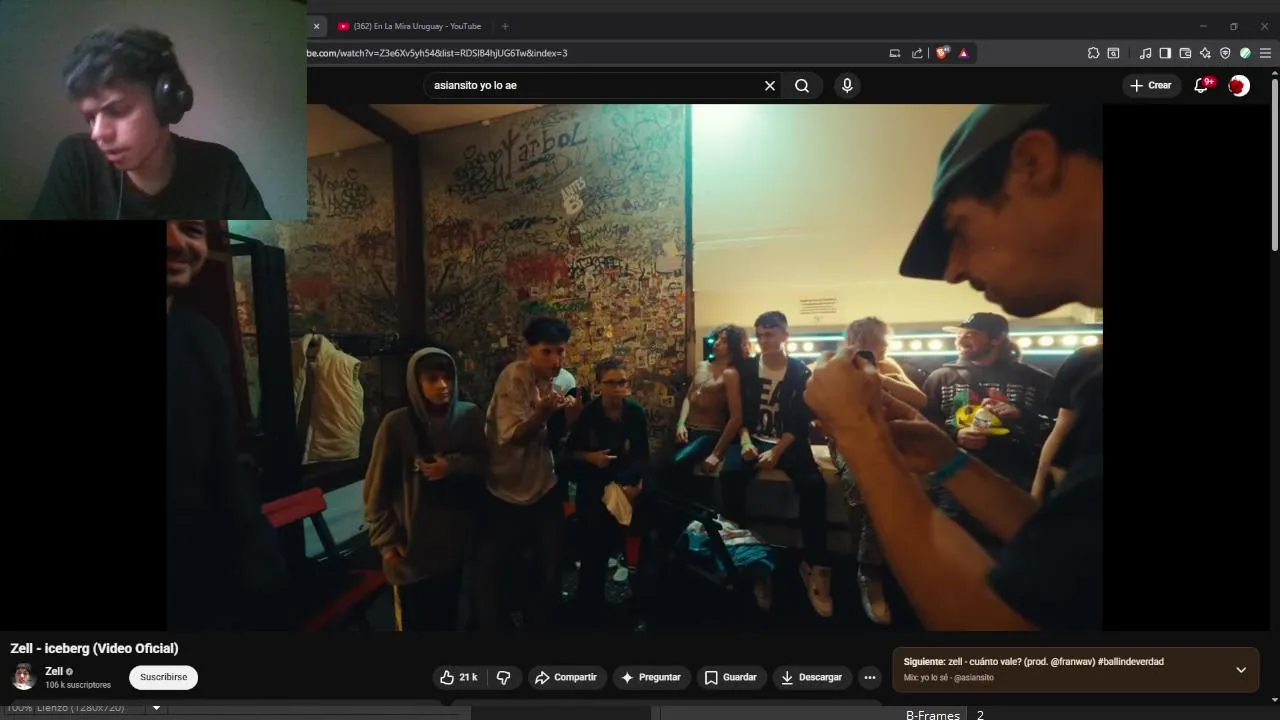The image size is (1280, 720).
Task: Click the Compartir button
Action: coord(566,678)
